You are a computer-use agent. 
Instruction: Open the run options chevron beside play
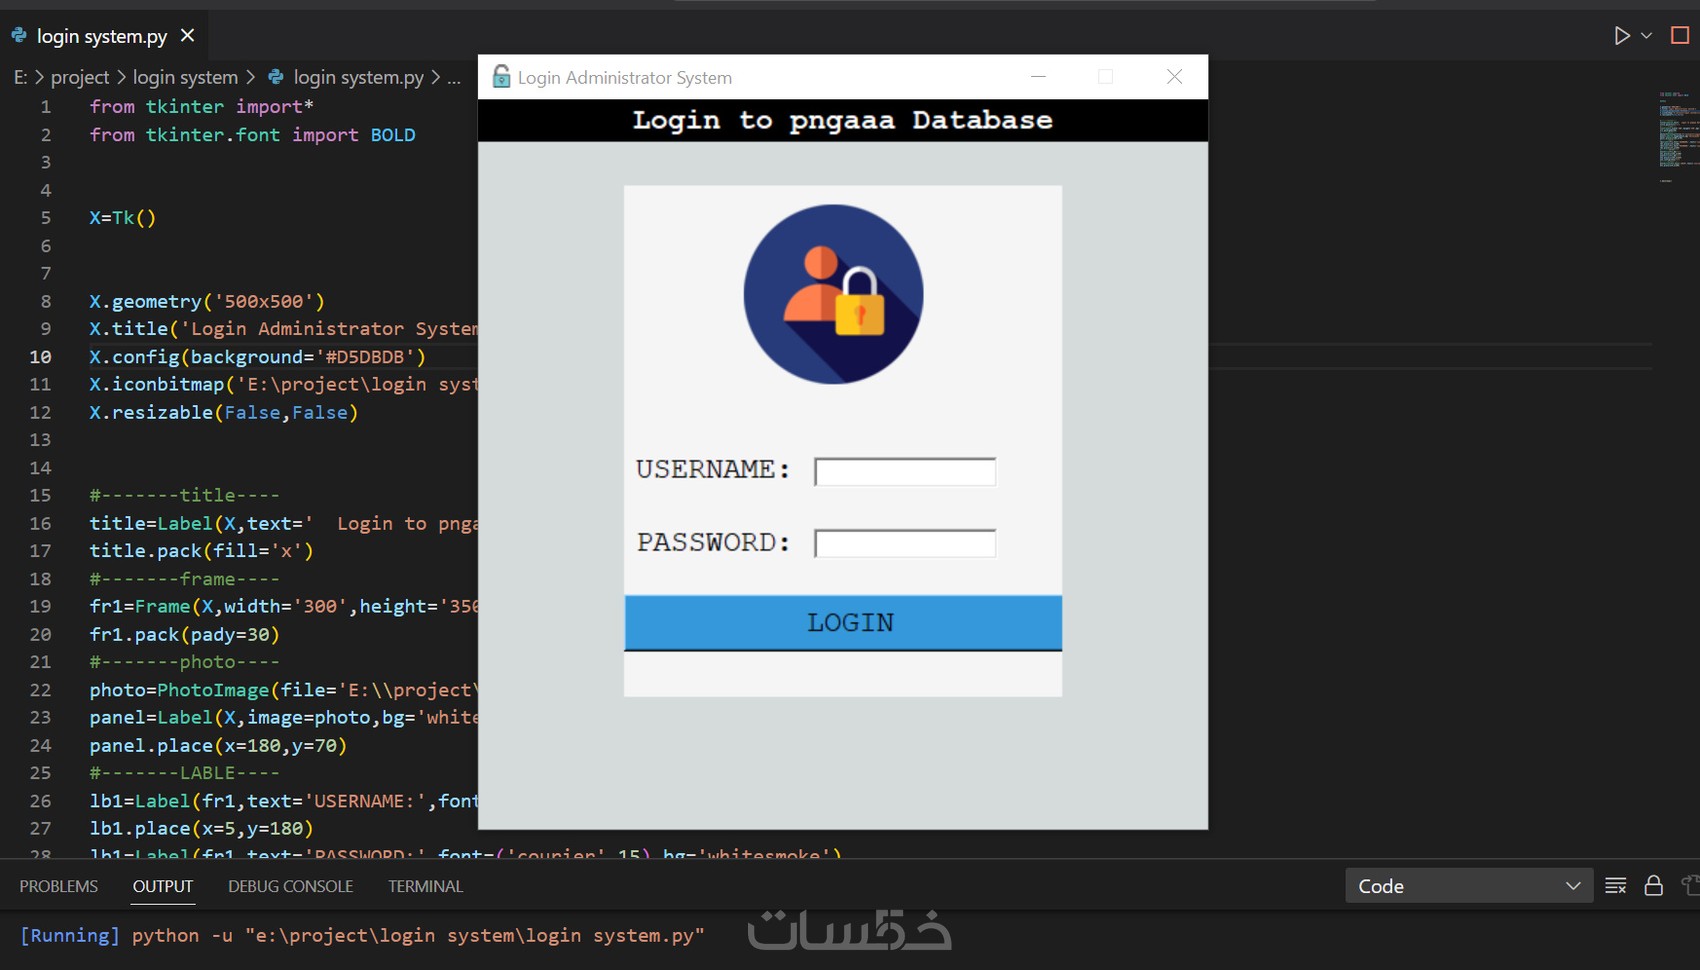click(1646, 36)
